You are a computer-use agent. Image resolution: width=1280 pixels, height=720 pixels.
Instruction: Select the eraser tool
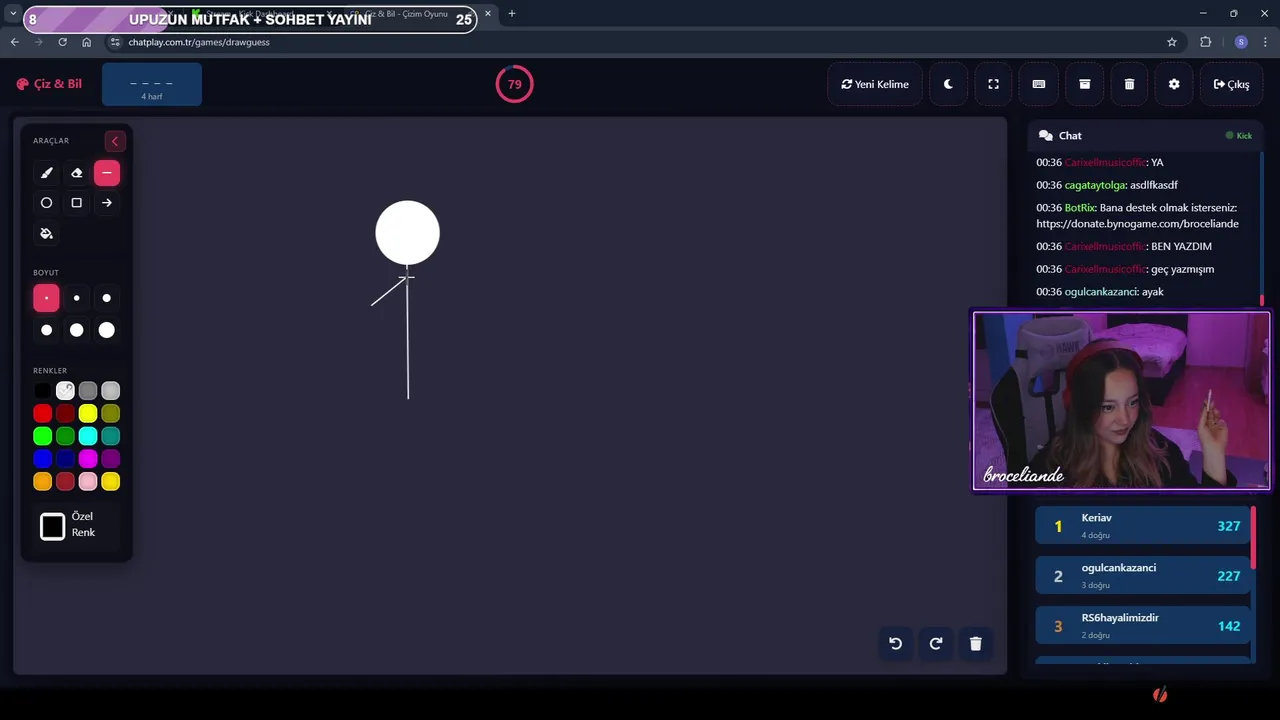coord(76,173)
